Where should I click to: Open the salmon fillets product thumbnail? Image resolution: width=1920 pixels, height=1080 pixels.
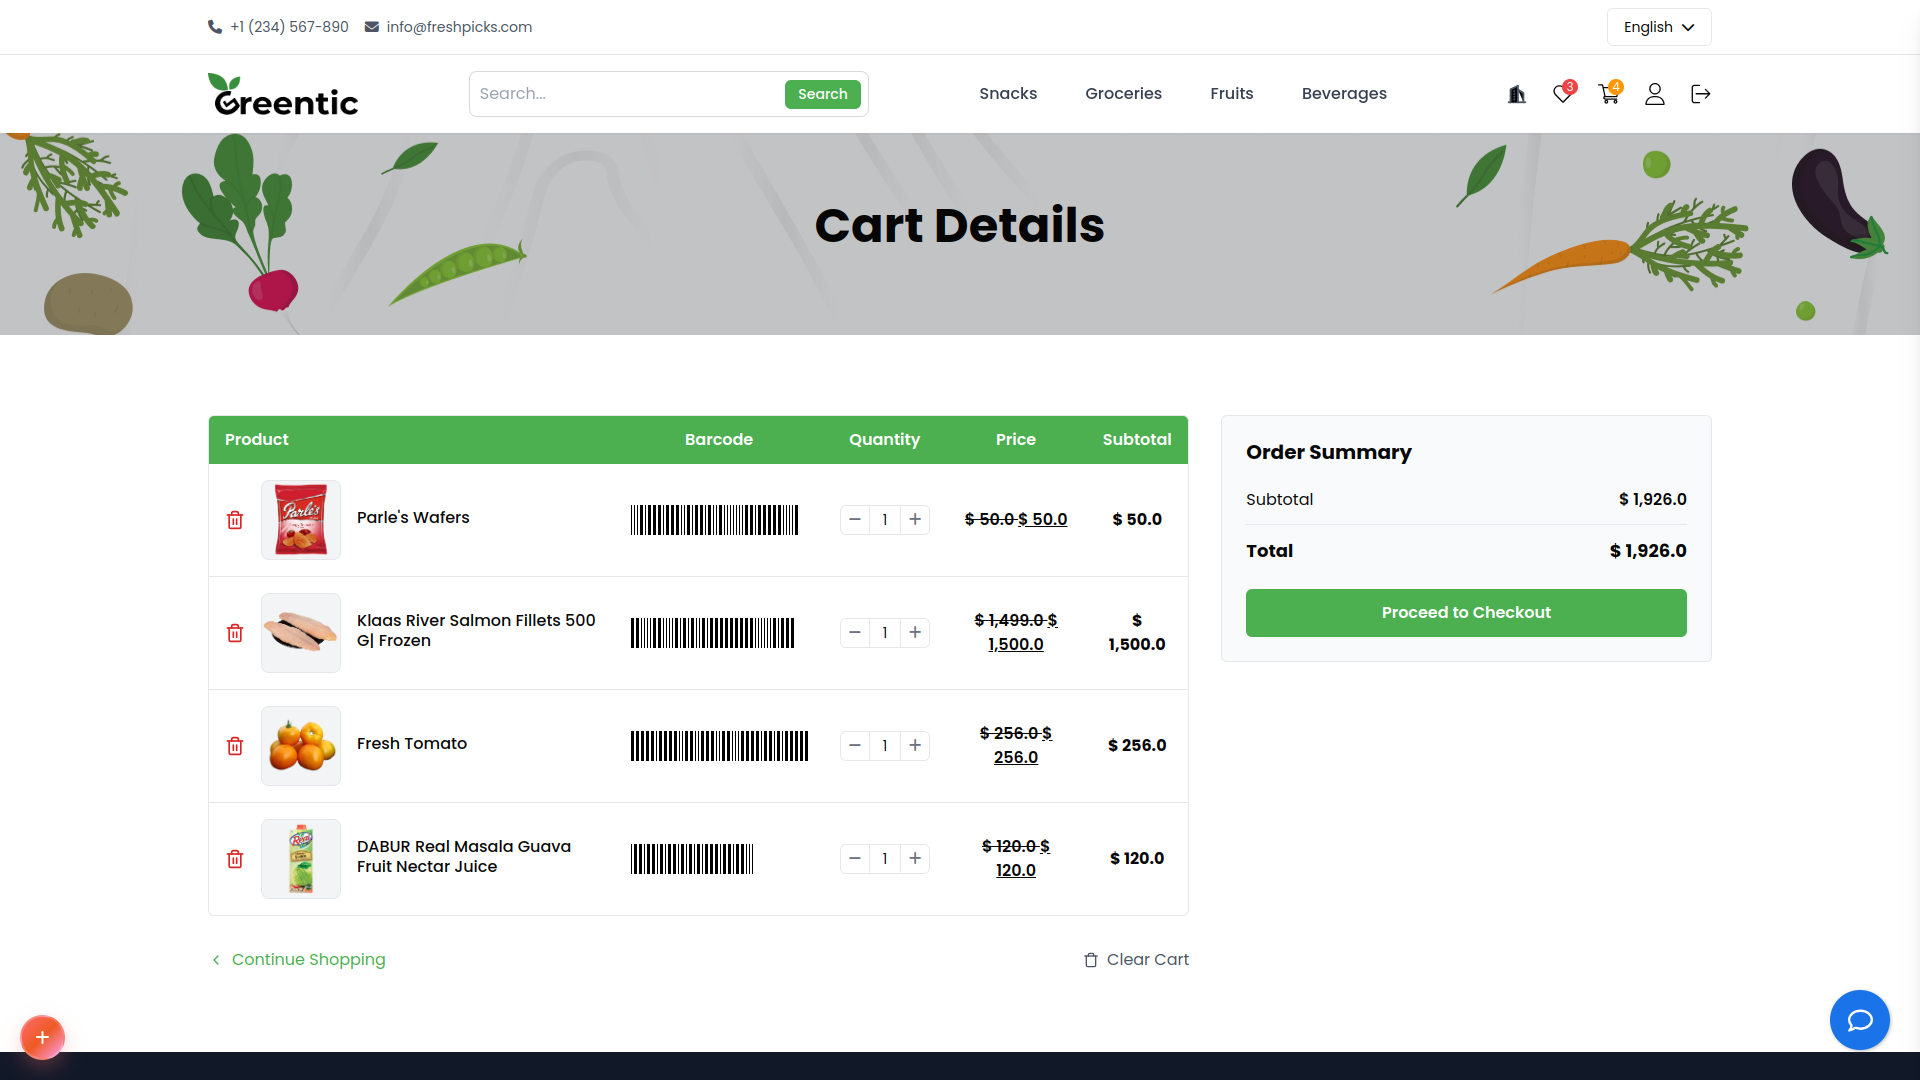(301, 633)
